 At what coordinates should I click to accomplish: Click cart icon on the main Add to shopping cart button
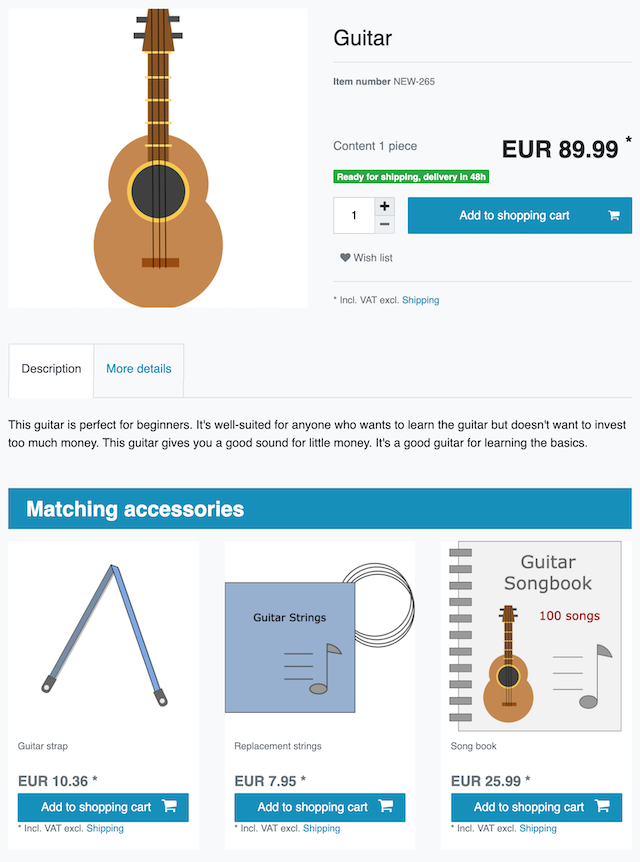(613, 215)
